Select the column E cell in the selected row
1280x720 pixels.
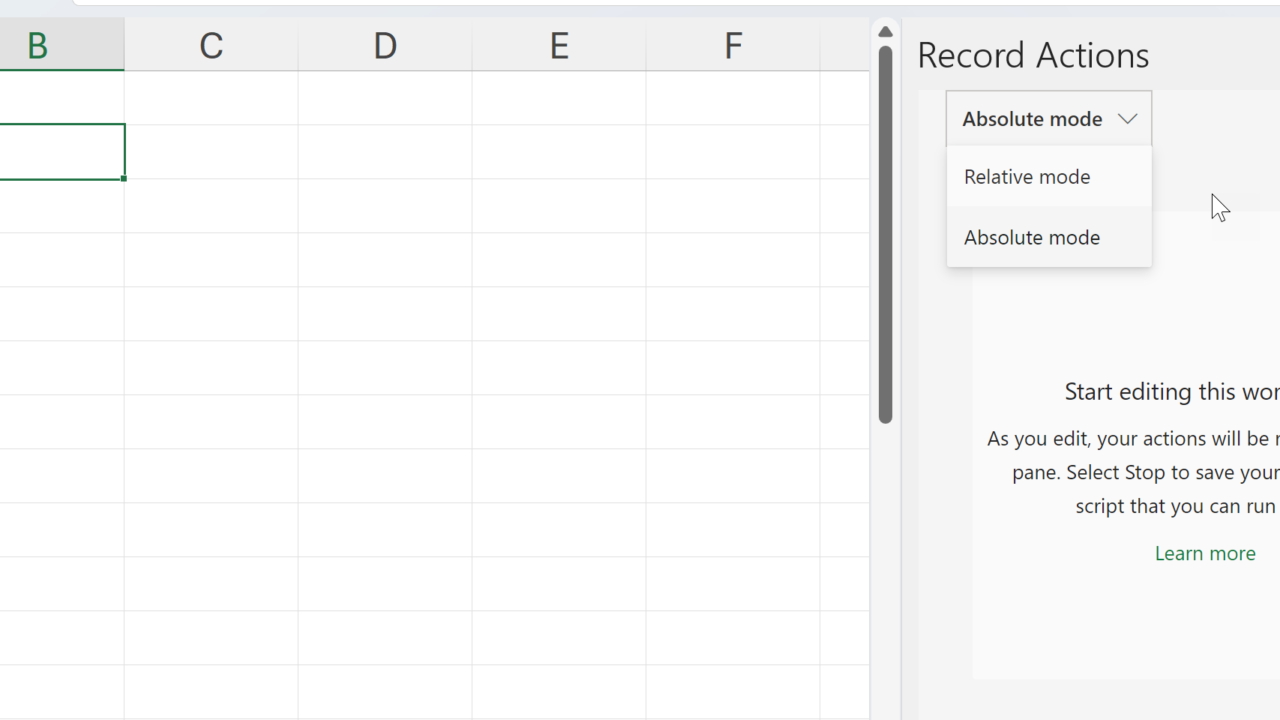pos(559,152)
